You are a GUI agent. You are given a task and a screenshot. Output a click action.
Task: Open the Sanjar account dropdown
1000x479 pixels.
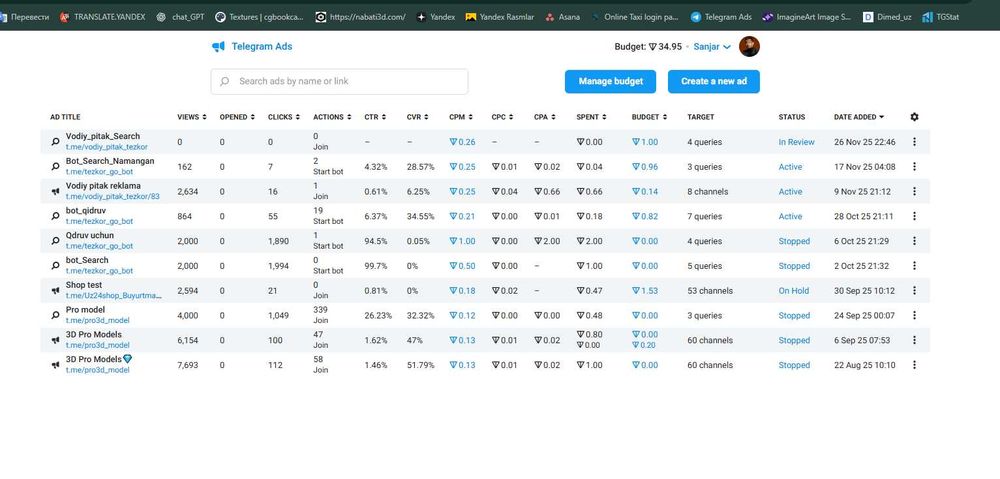712,47
